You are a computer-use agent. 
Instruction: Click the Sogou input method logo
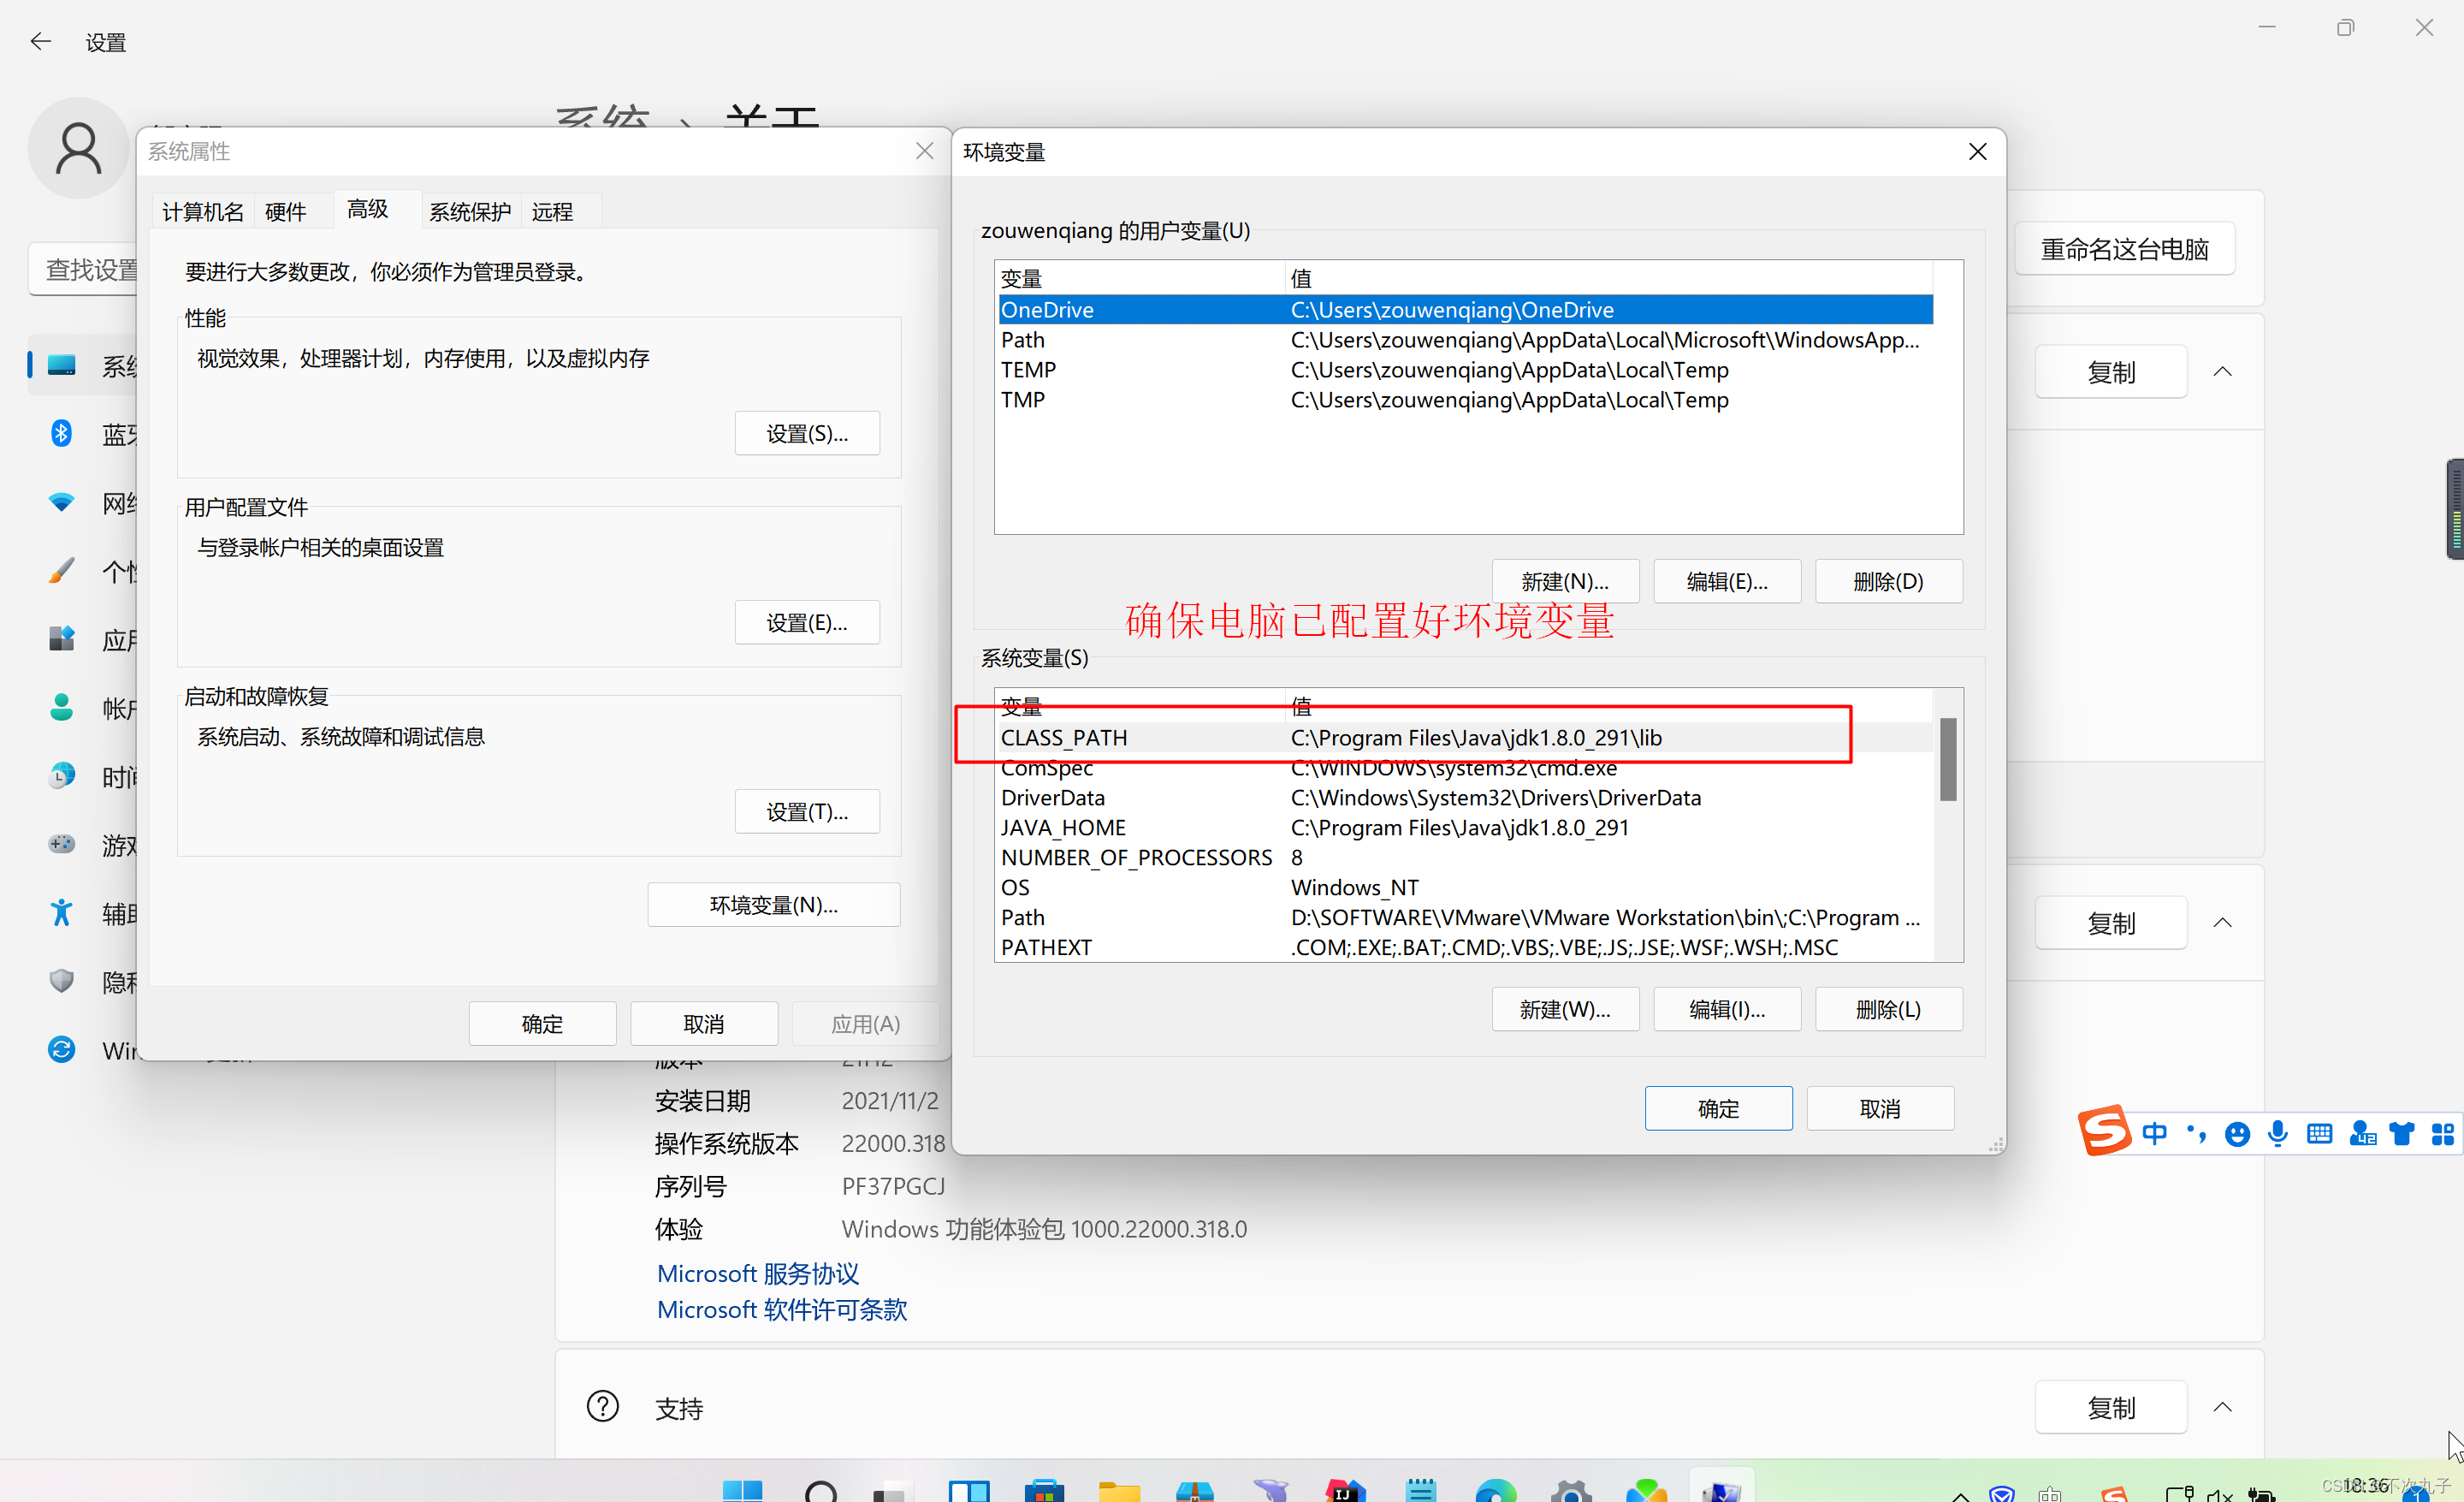2104,1131
